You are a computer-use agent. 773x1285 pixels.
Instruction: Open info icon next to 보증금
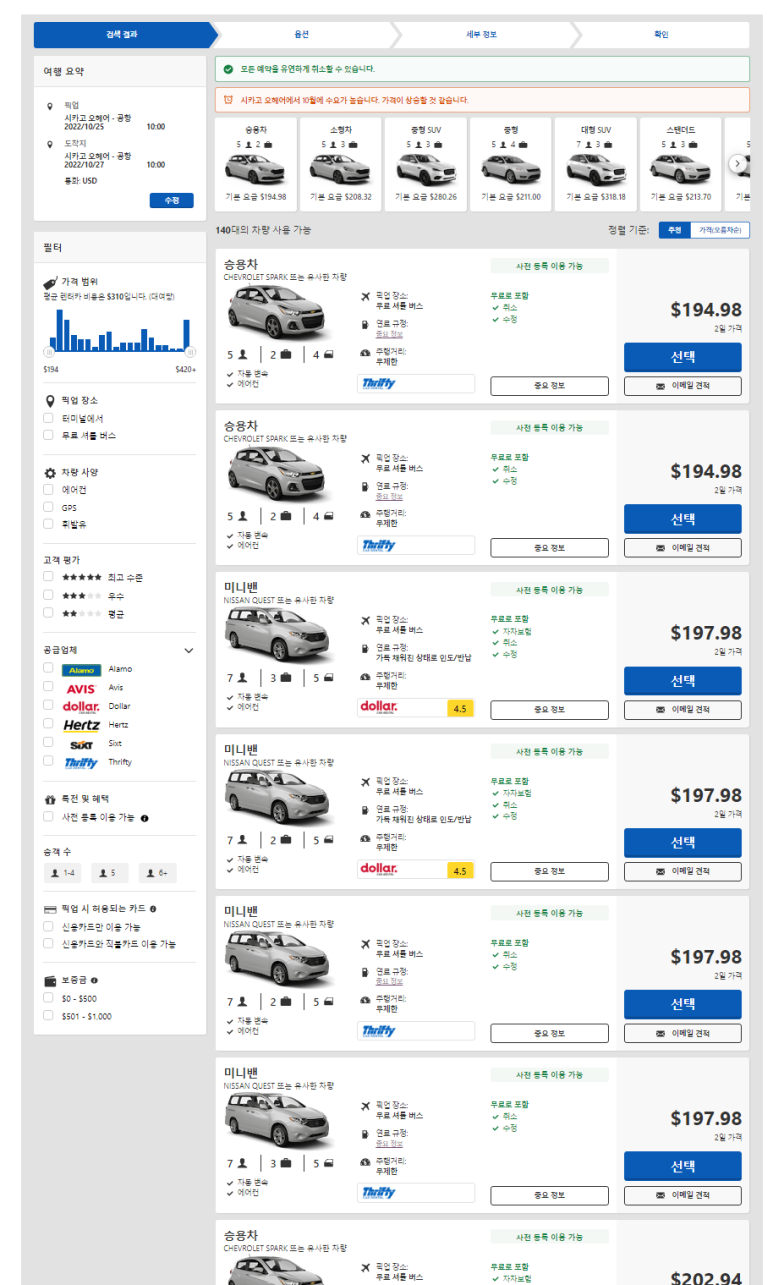coord(94,981)
